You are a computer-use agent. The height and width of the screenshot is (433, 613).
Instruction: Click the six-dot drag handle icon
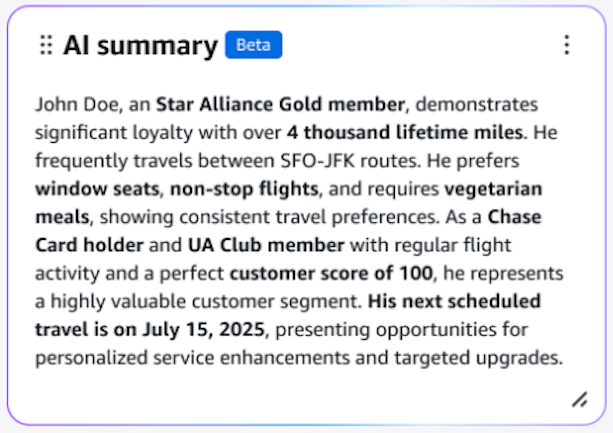pyautogui.click(x=45, y=45)
